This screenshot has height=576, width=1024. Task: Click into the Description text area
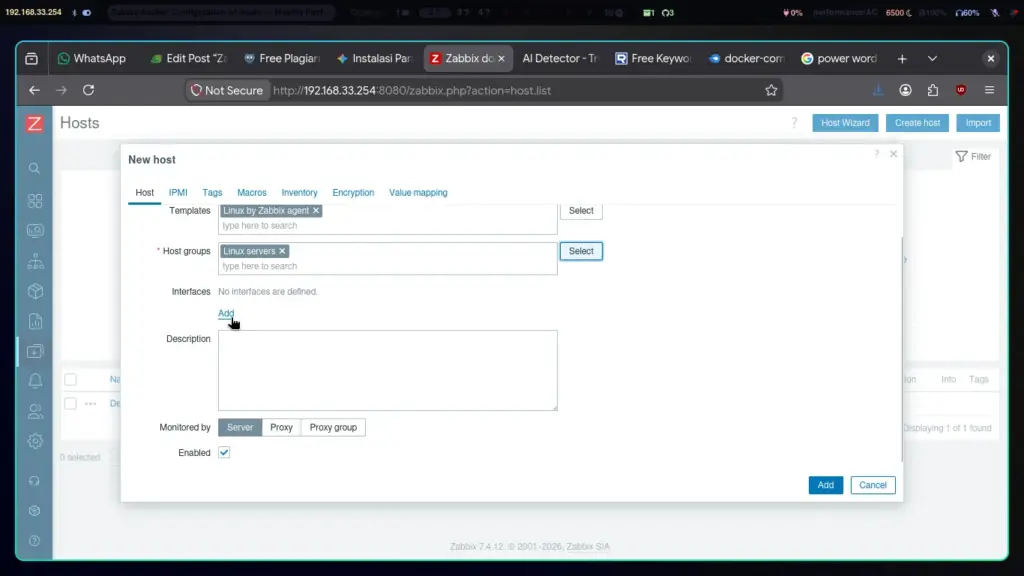tap(388, 370)
